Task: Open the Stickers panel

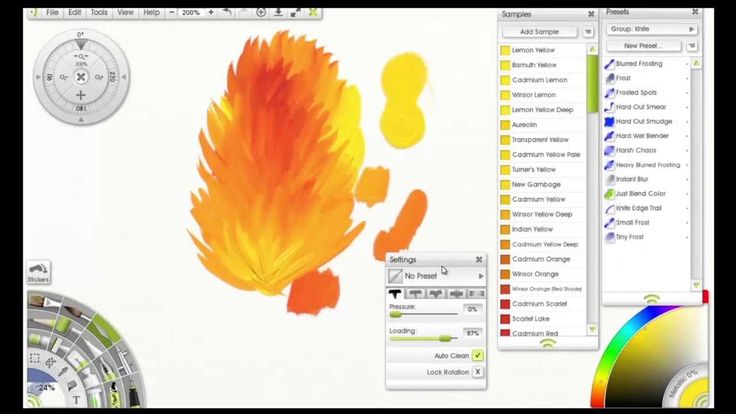Action: [38, 272]
